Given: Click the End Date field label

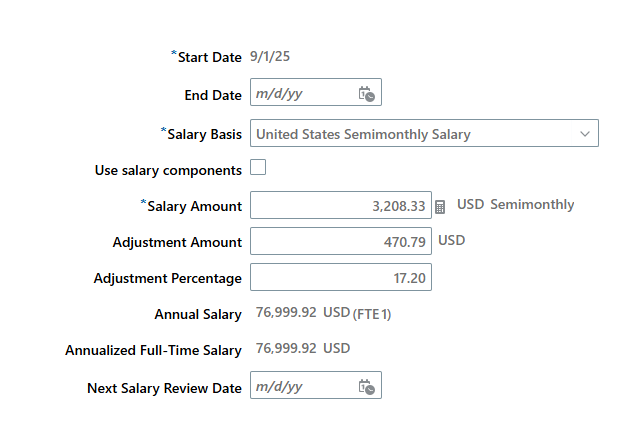Looking at the screenshot, I should [213, 95].
